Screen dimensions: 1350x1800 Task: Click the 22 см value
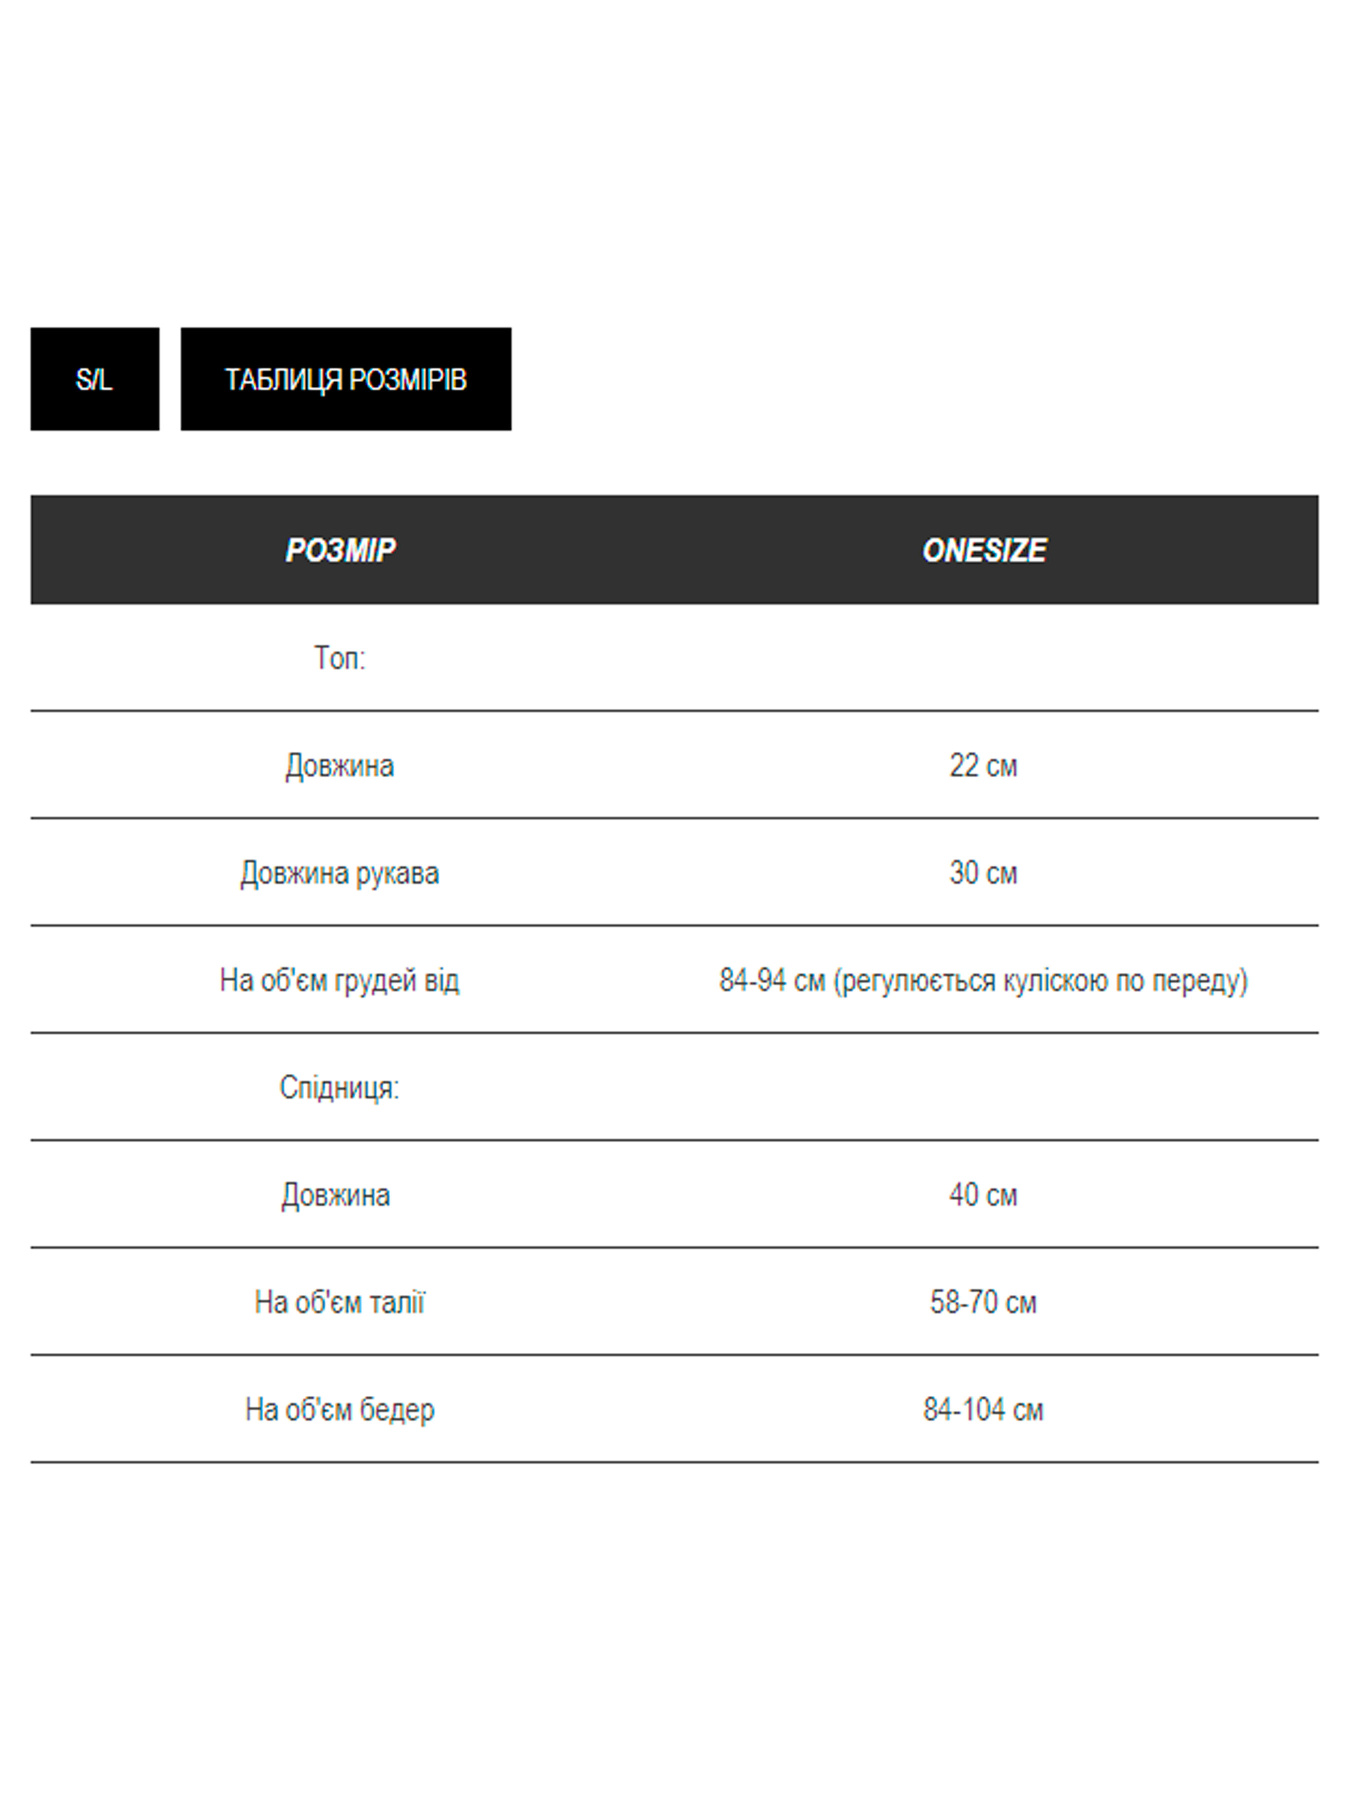(983, 766)
